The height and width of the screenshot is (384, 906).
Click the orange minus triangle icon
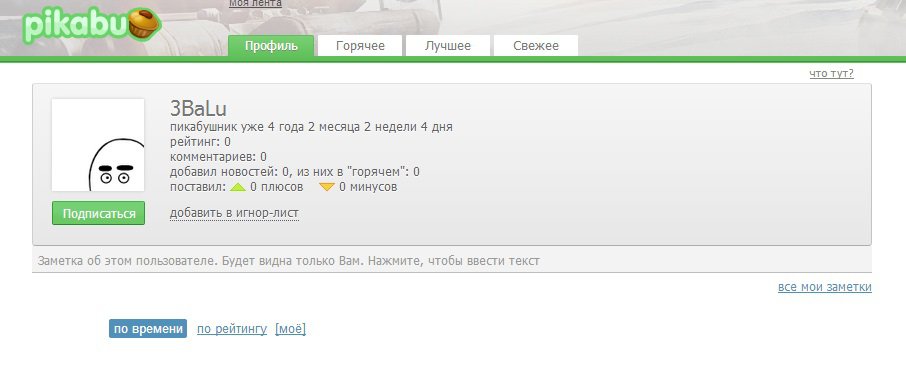pos(327,187)
